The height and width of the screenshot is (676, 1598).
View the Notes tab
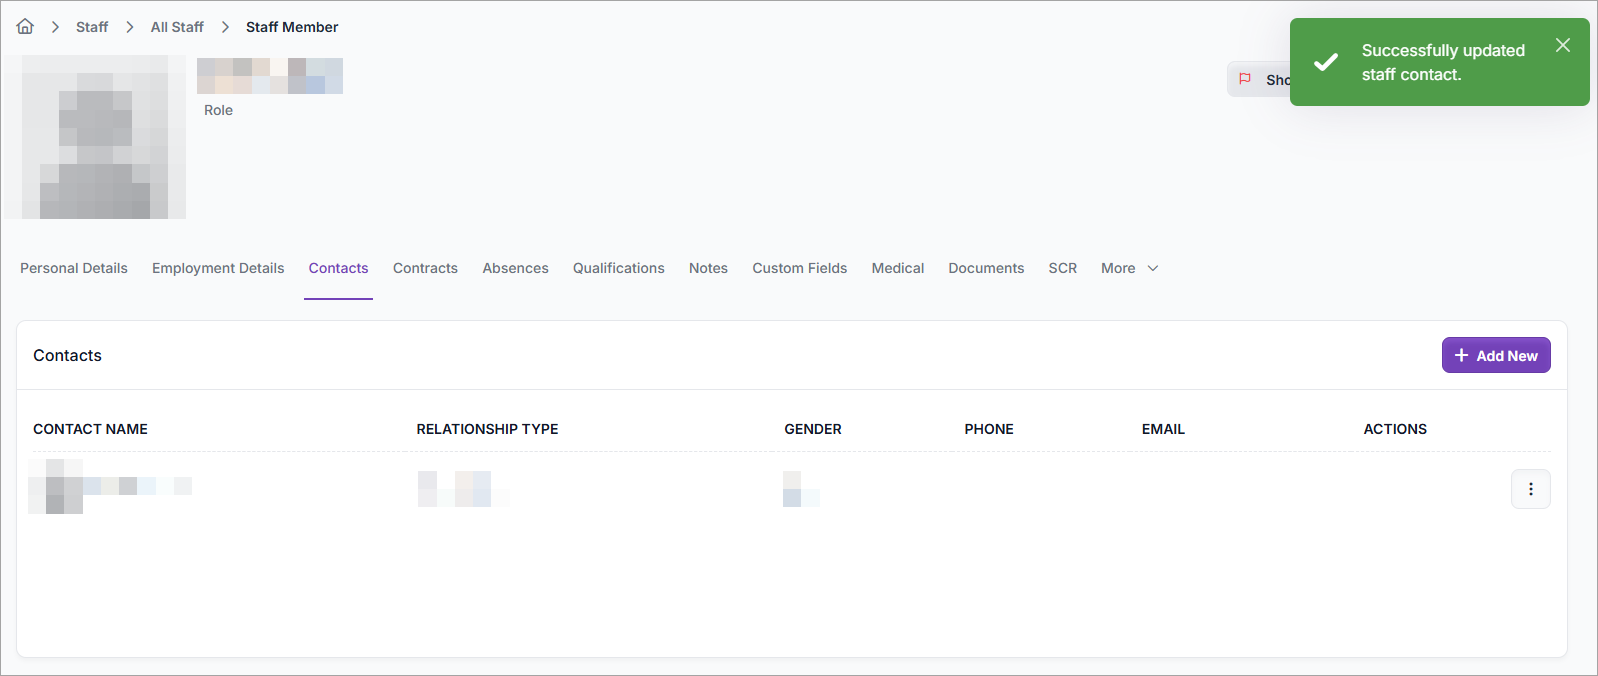tap(708, 268)
